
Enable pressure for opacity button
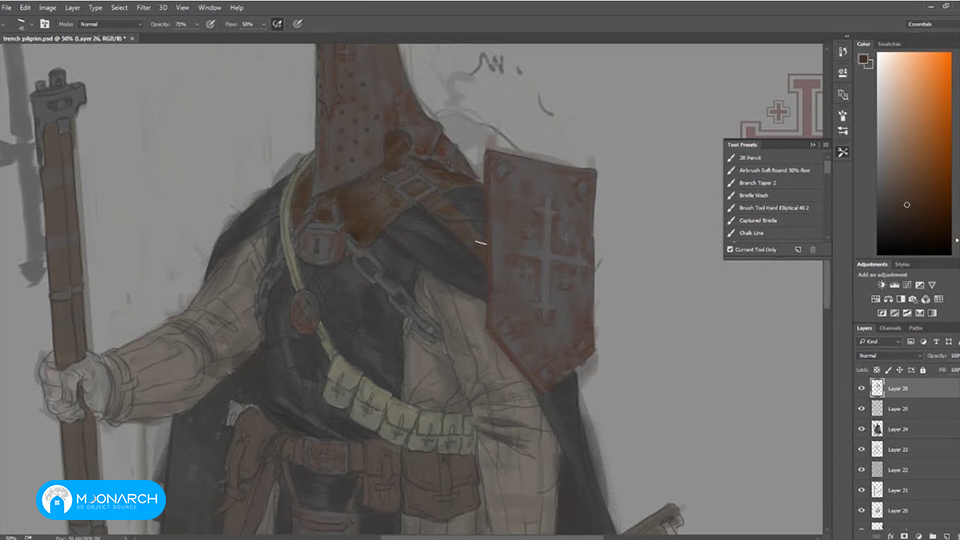[211, 24]
